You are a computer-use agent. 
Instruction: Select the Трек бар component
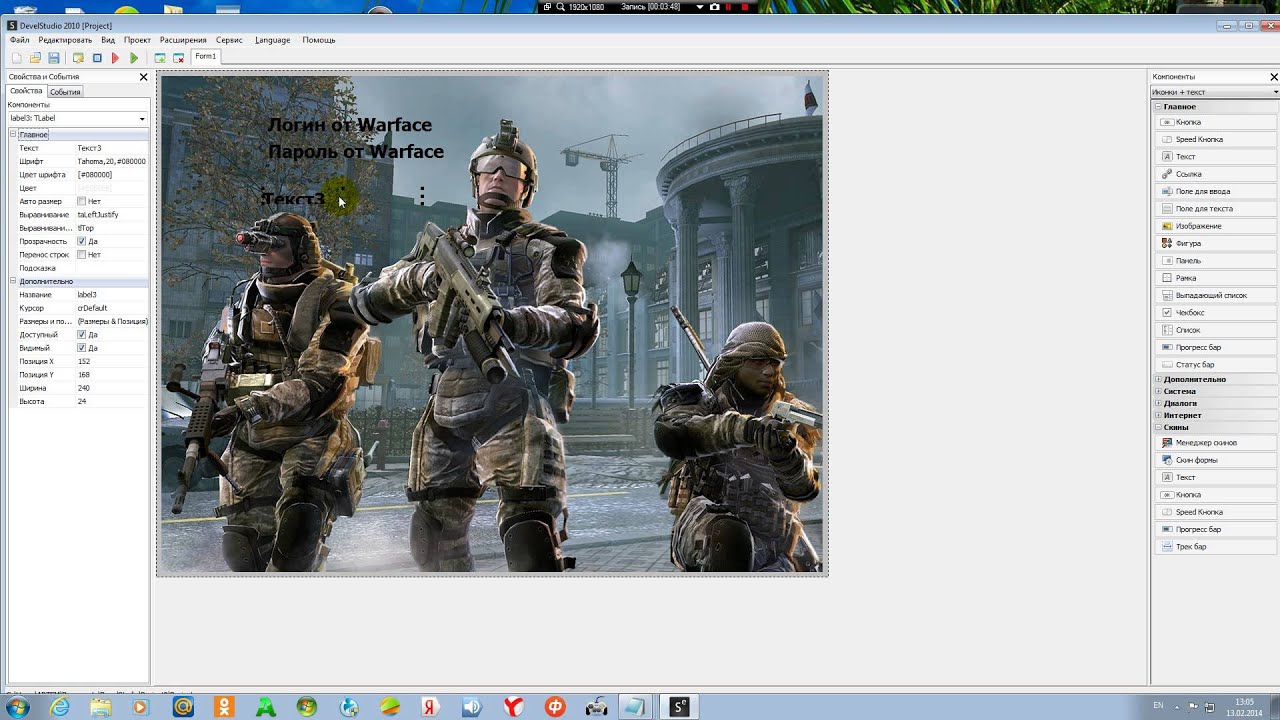click(x=1215, y=547)
